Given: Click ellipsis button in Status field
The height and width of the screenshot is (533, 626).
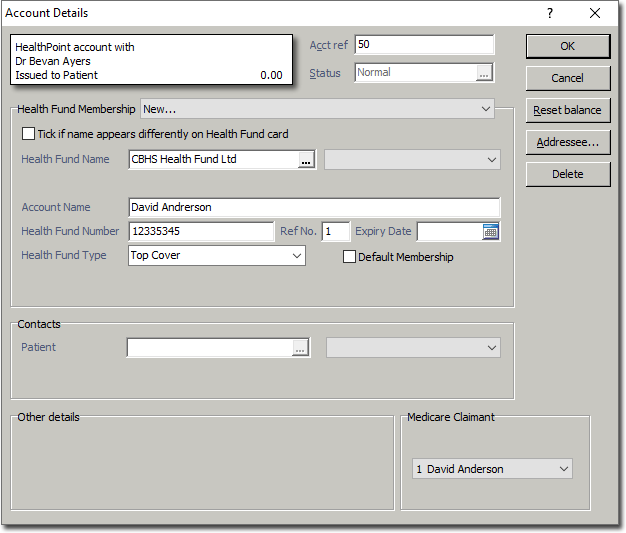Looking at the screenshot, I should 484,73.
